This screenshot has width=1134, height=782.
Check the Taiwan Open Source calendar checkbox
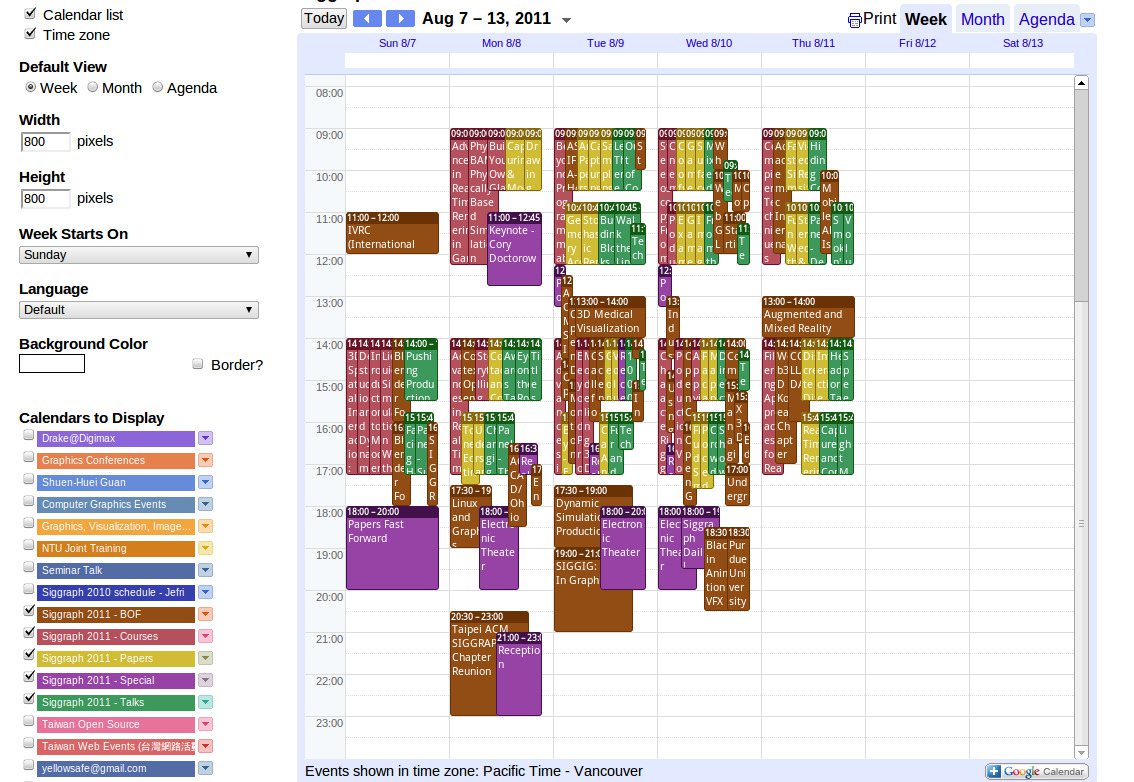[28, 721]
